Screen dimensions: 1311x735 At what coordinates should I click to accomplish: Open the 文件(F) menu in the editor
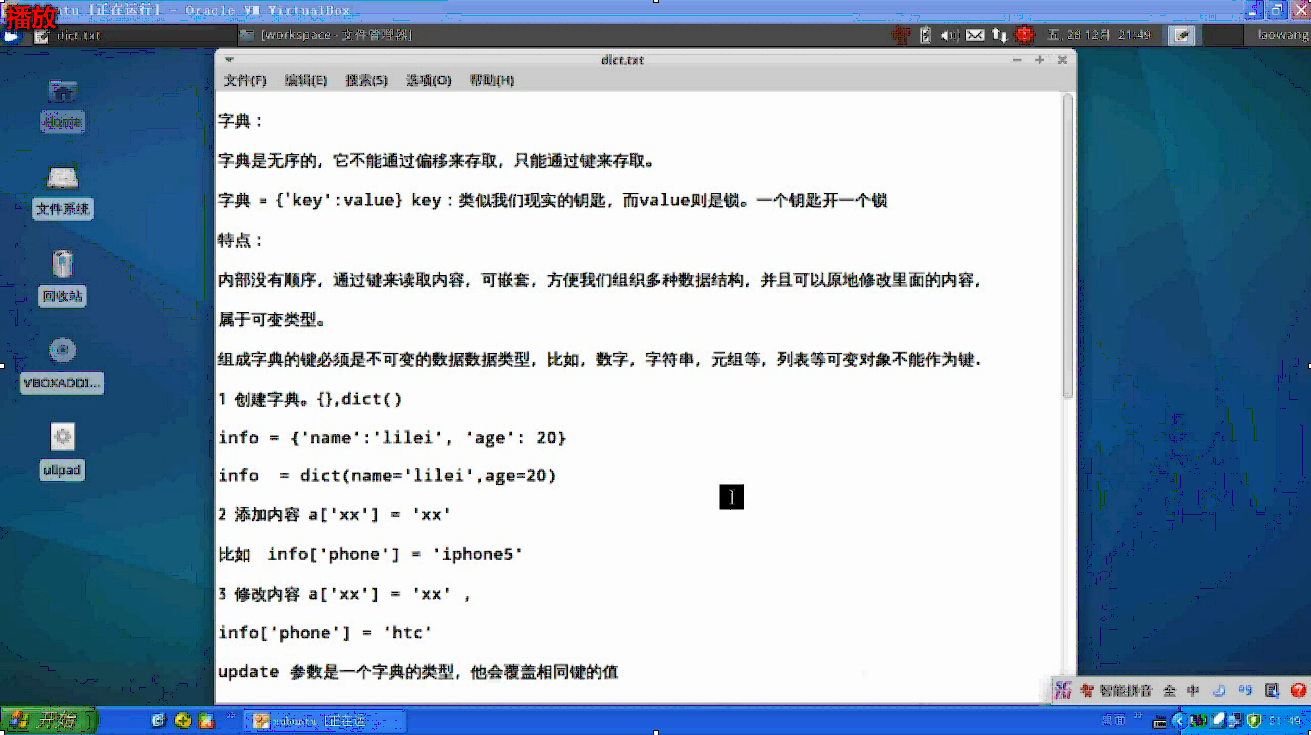[x=243, y=80]
